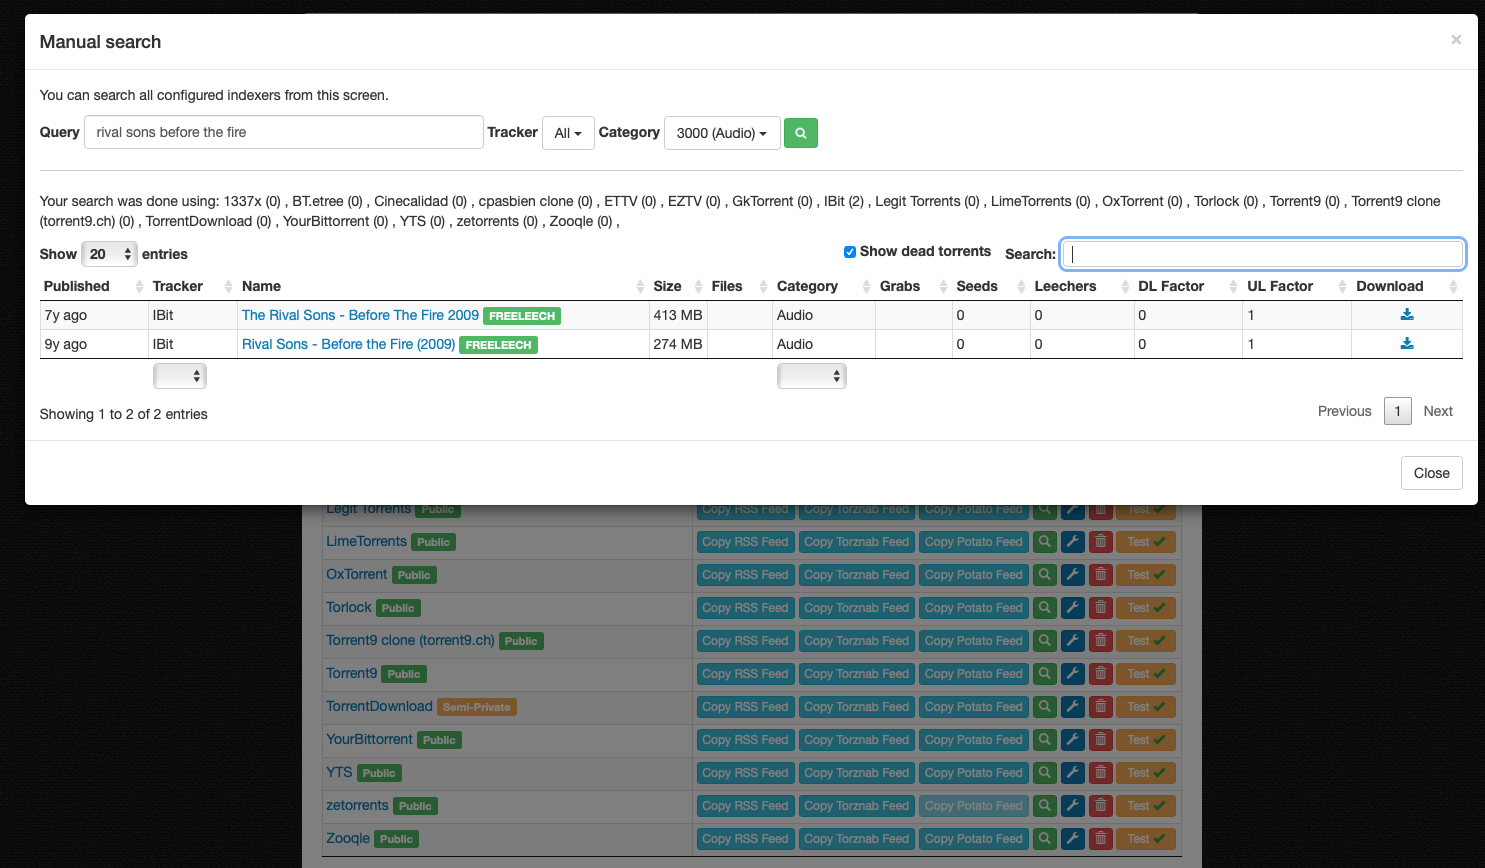Click the magnifier icon for Torrent9
Image resolution: width=1485 pixels, height=868 pixels.
[1044, 673]
